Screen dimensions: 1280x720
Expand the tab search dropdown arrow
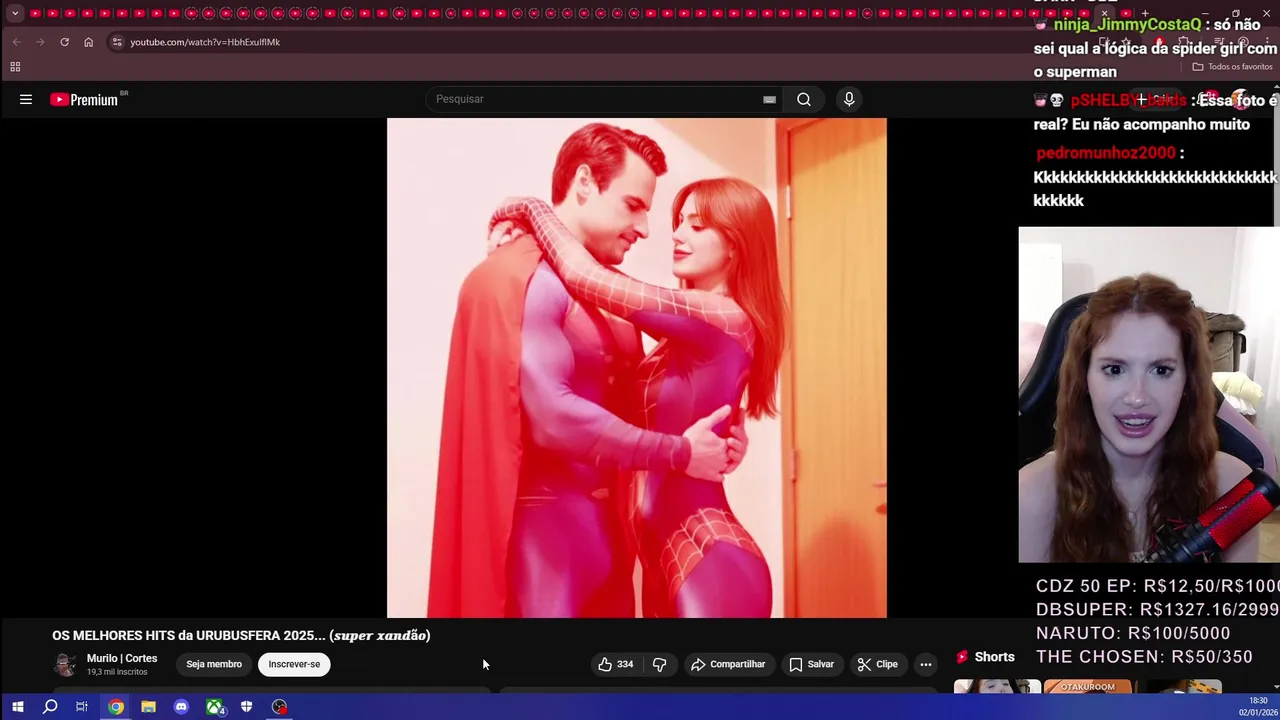click(x=15, y=13)
